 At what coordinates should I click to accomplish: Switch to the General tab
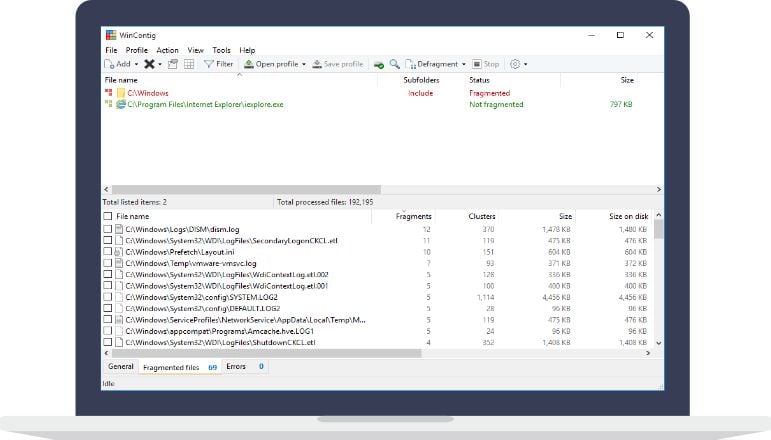[120, 367]
